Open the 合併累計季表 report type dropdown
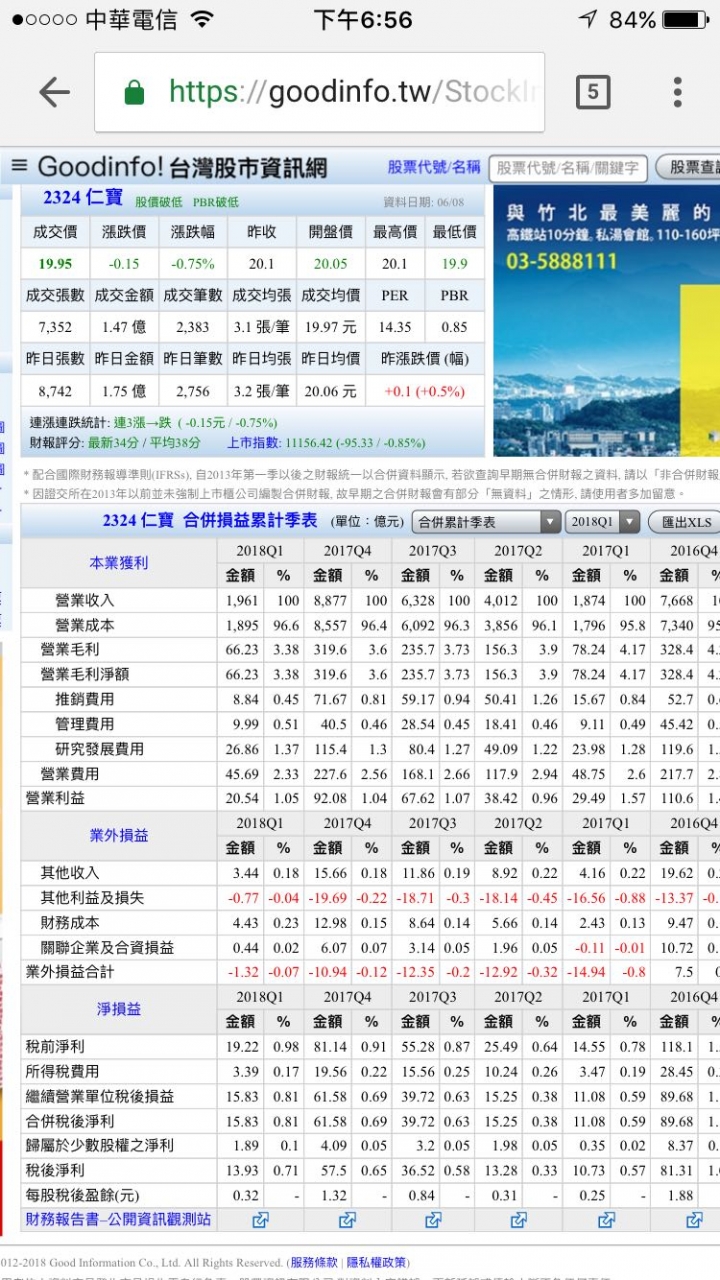Viewport: 720px width, 1280px height. click(x=486, y=522)
